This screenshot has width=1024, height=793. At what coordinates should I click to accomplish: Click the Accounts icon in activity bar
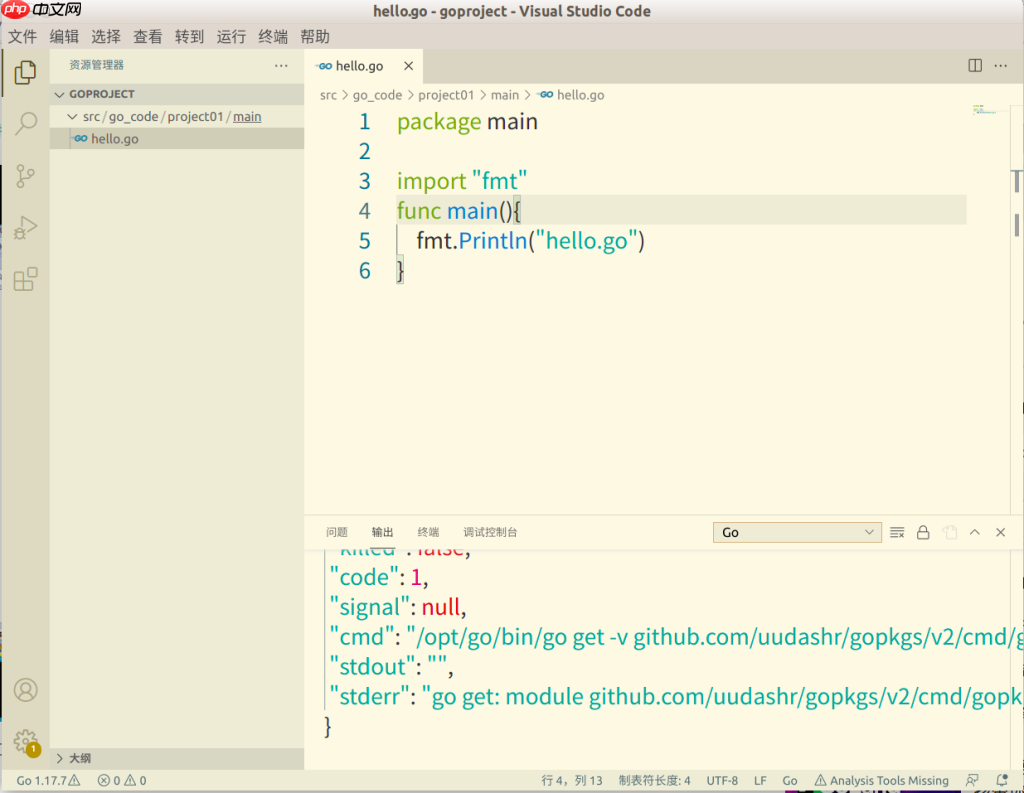(26, 690)
